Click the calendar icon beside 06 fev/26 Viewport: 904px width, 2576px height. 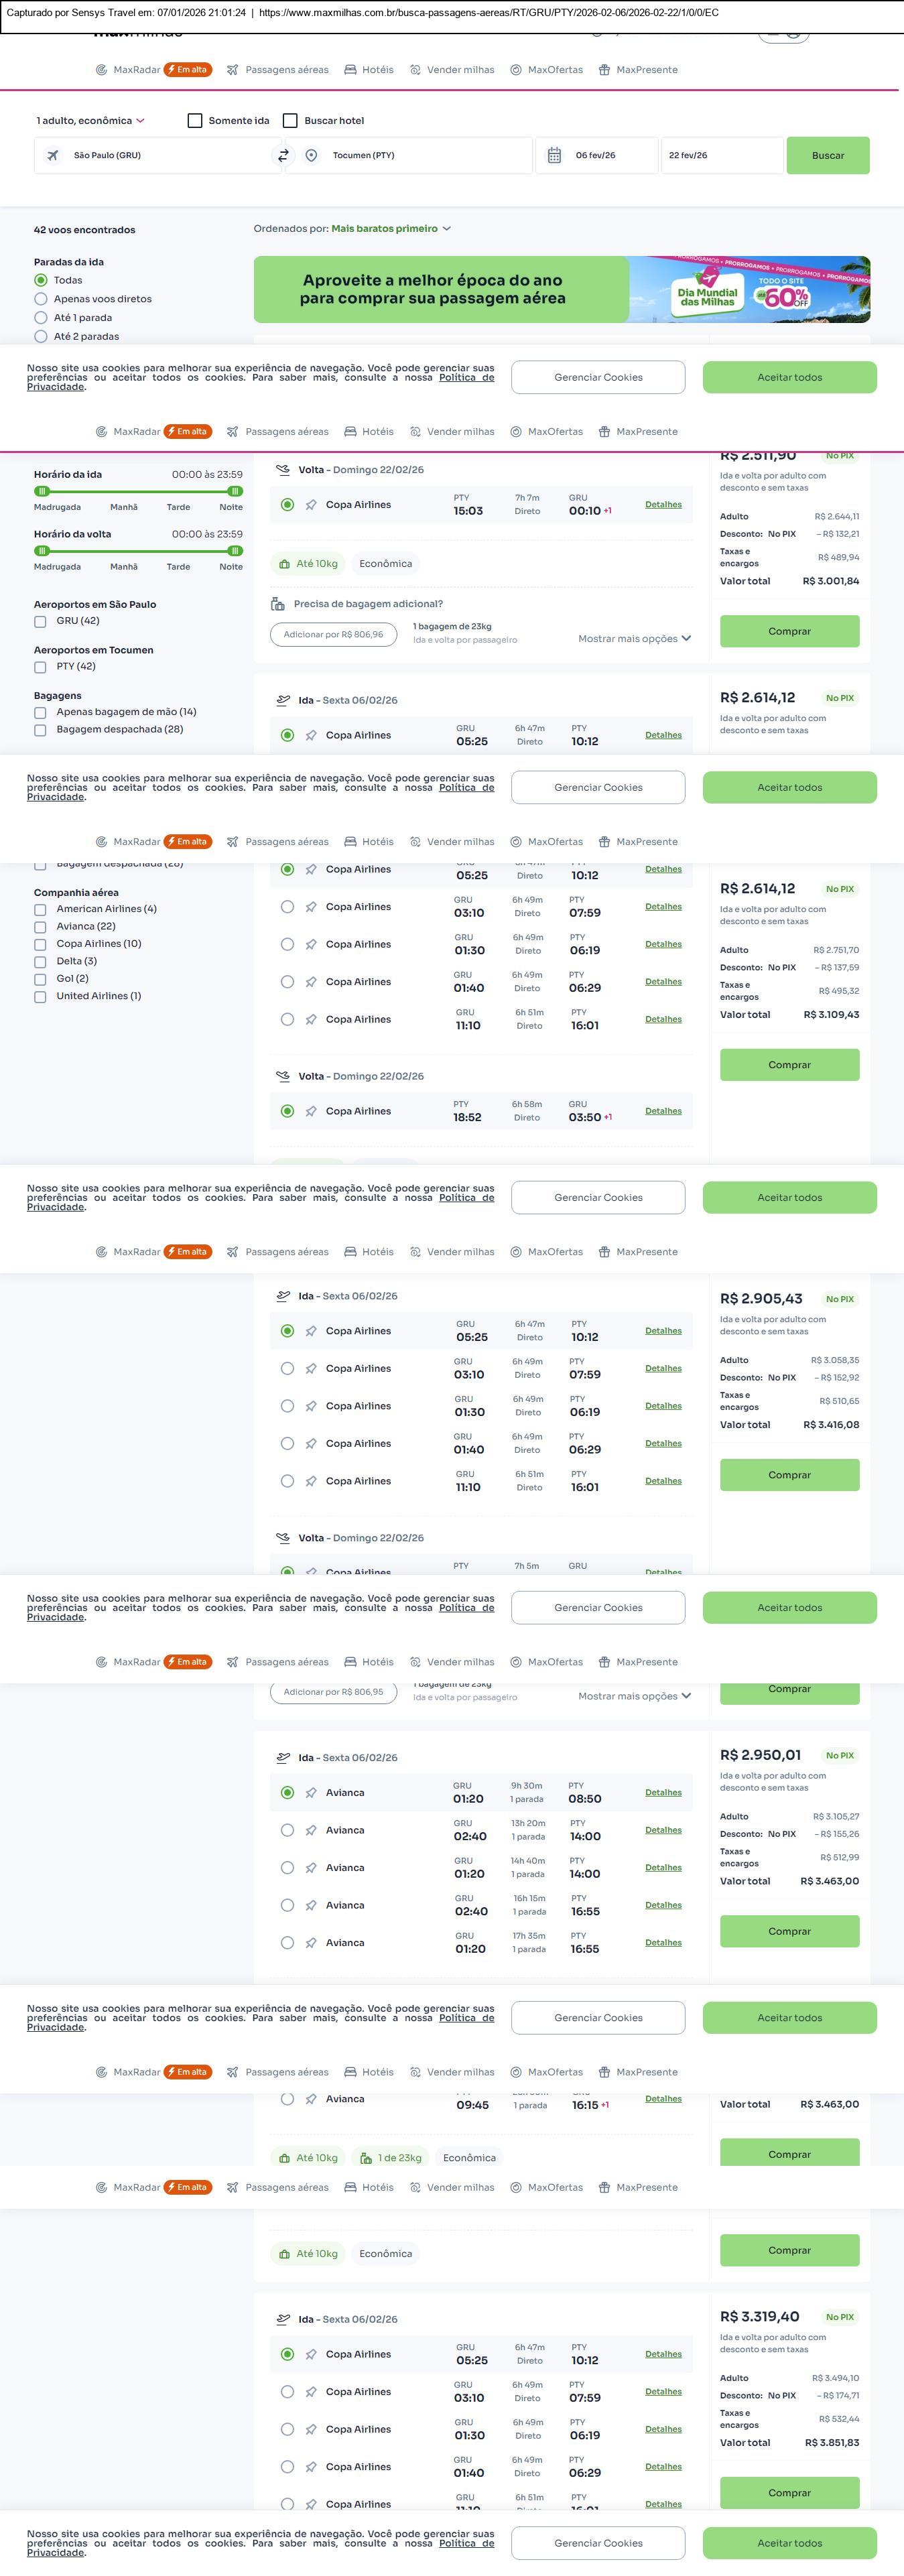tap(554, 155)
